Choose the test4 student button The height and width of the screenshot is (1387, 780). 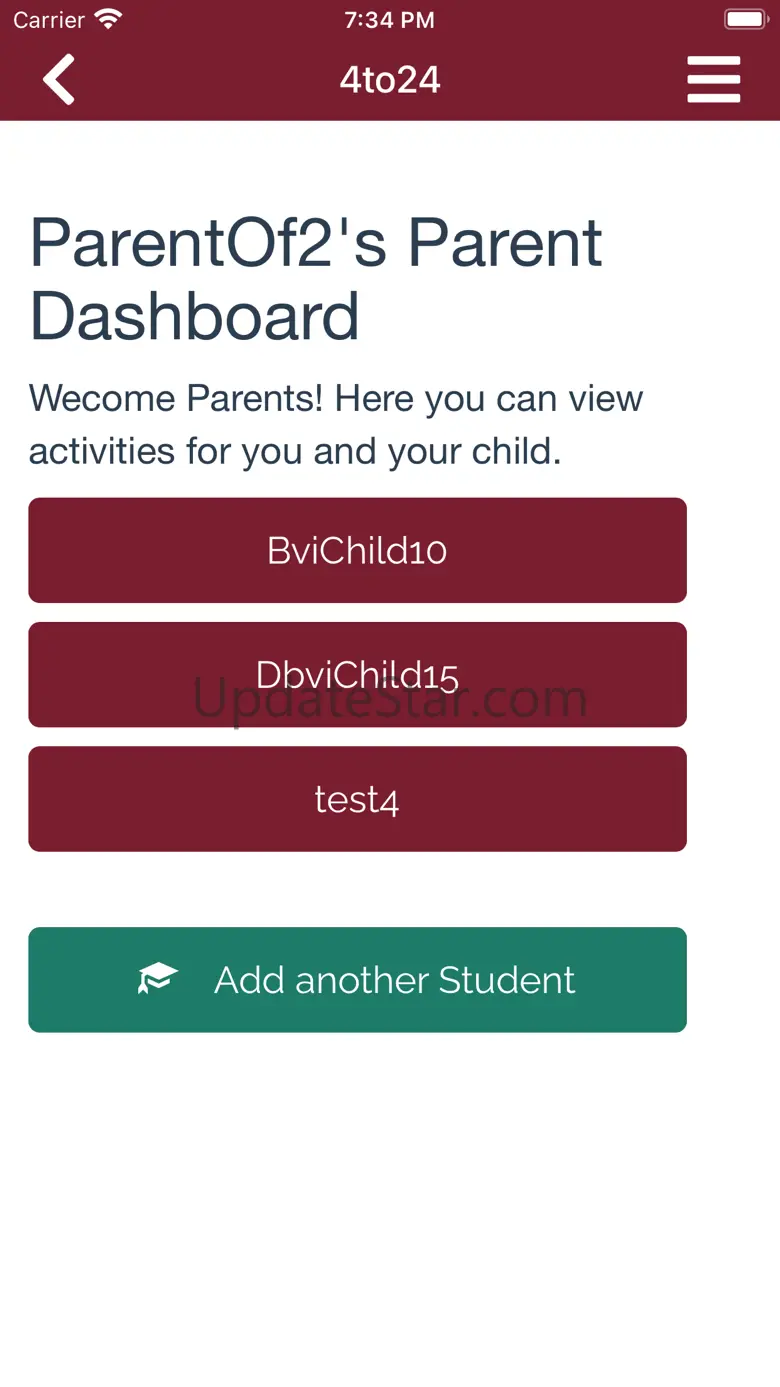coord(357,799)
